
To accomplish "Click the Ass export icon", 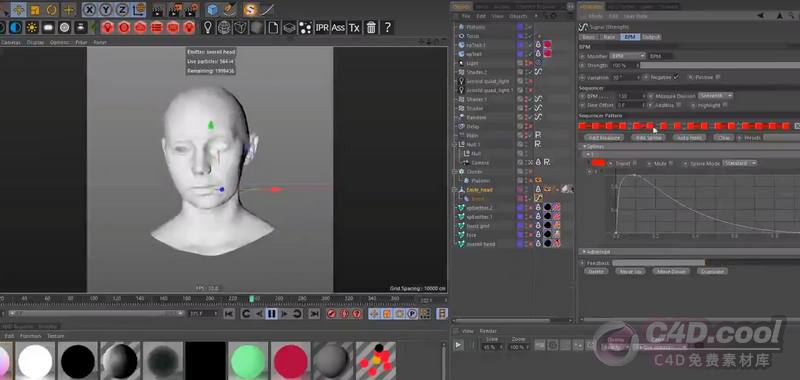I will (338, 28).
